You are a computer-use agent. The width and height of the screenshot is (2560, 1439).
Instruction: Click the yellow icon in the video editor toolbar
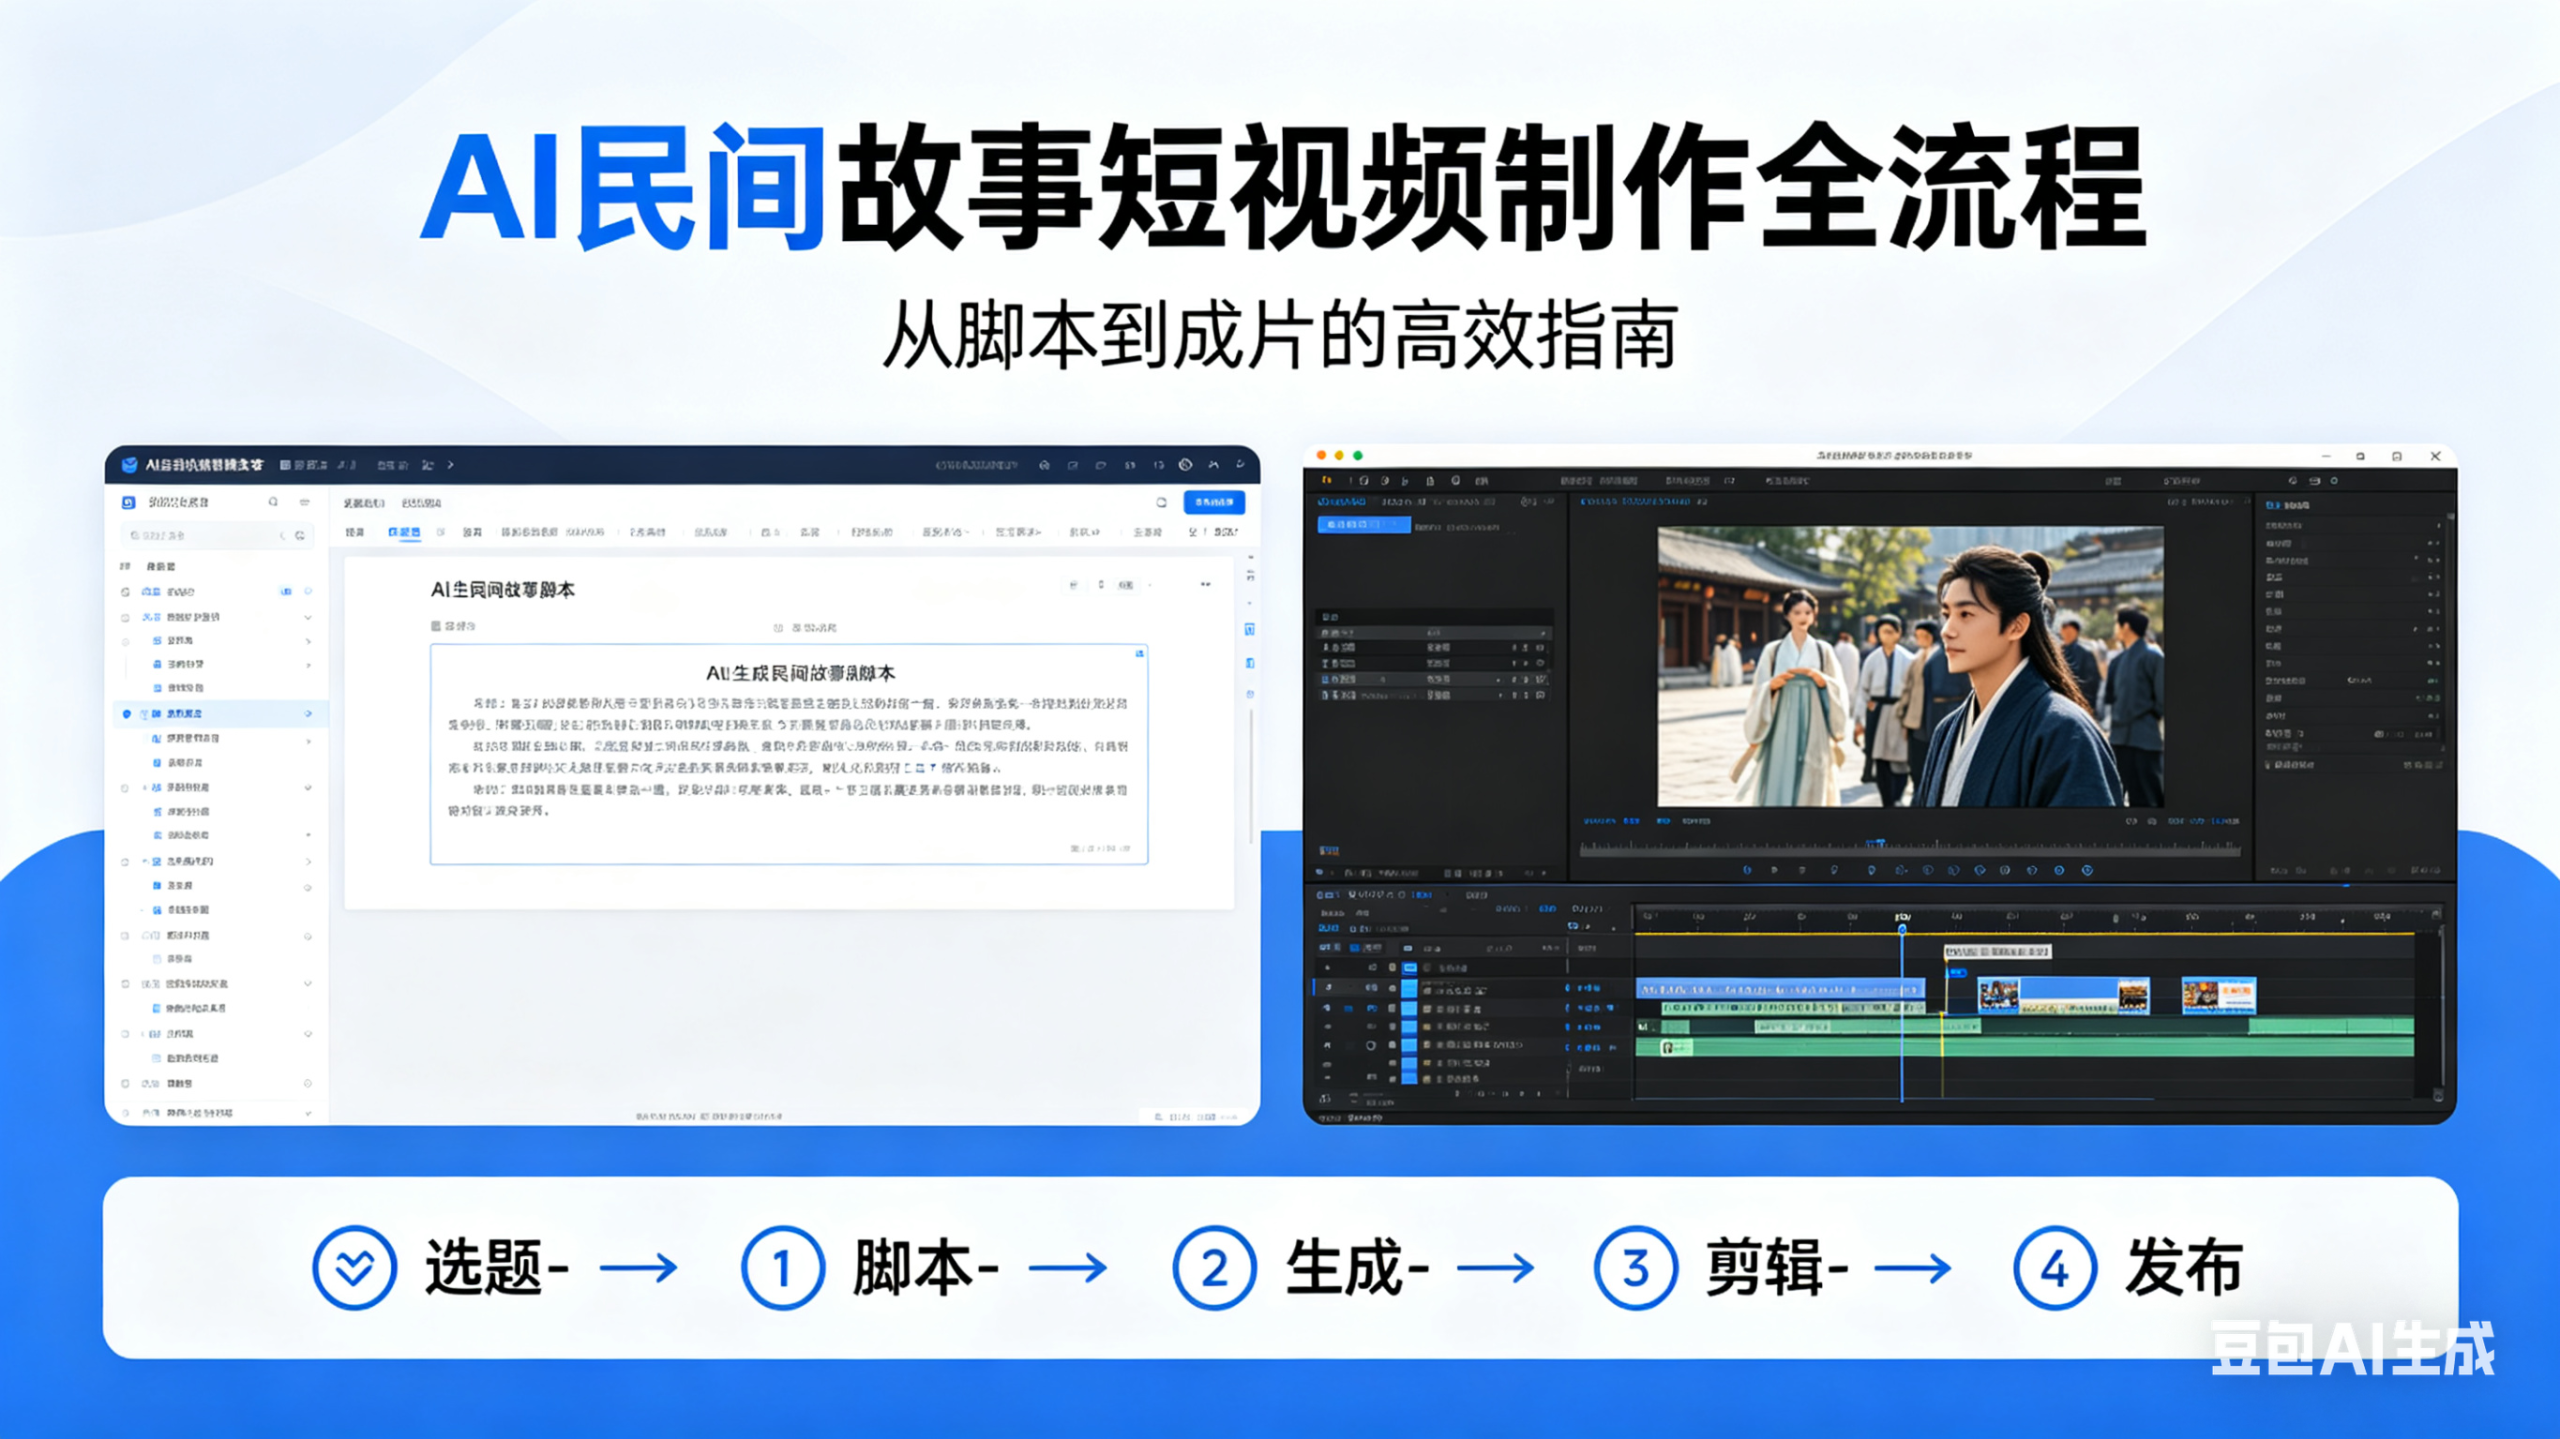coord(1327,481)
